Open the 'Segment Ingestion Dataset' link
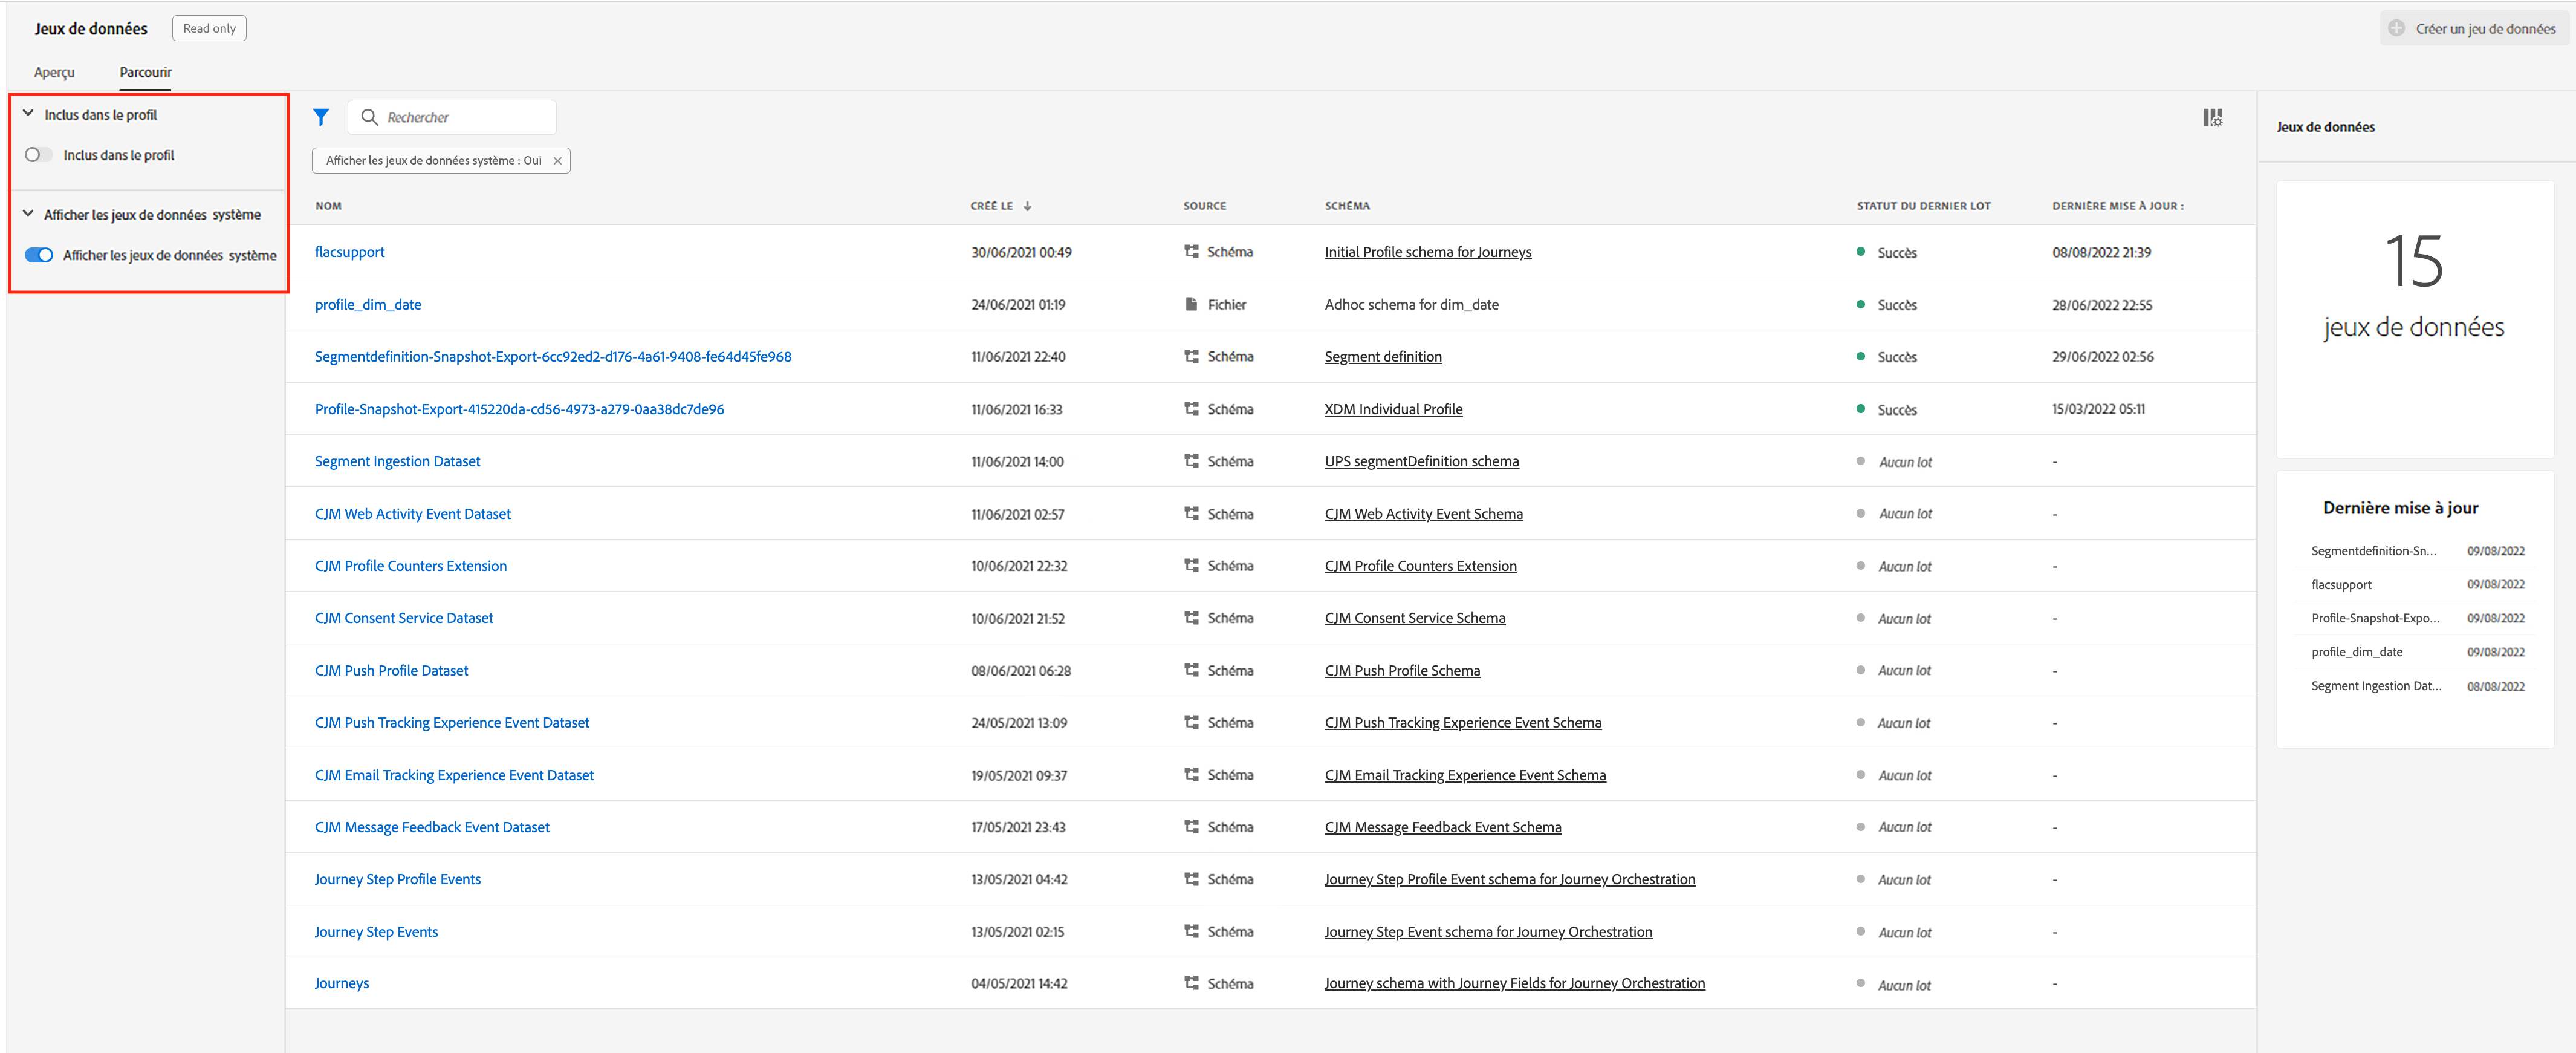This screenshot has height=1053, width=2576. coord(397,461)
